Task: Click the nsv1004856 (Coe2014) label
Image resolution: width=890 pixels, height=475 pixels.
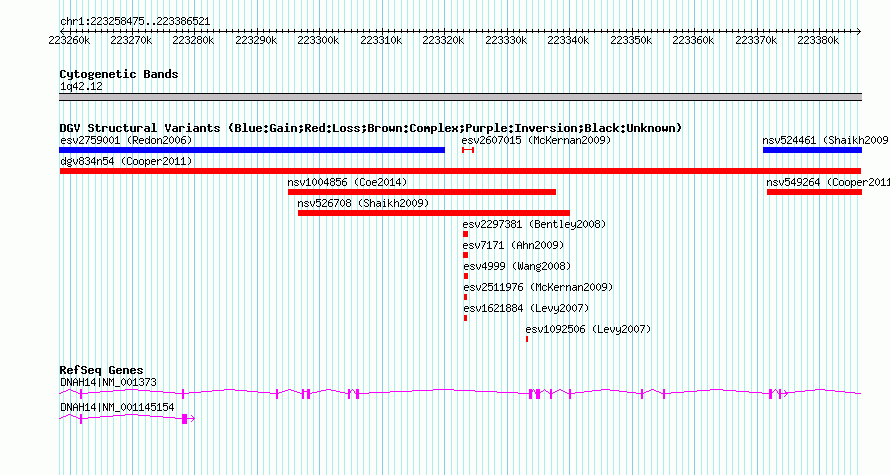Action: [347, 182]
